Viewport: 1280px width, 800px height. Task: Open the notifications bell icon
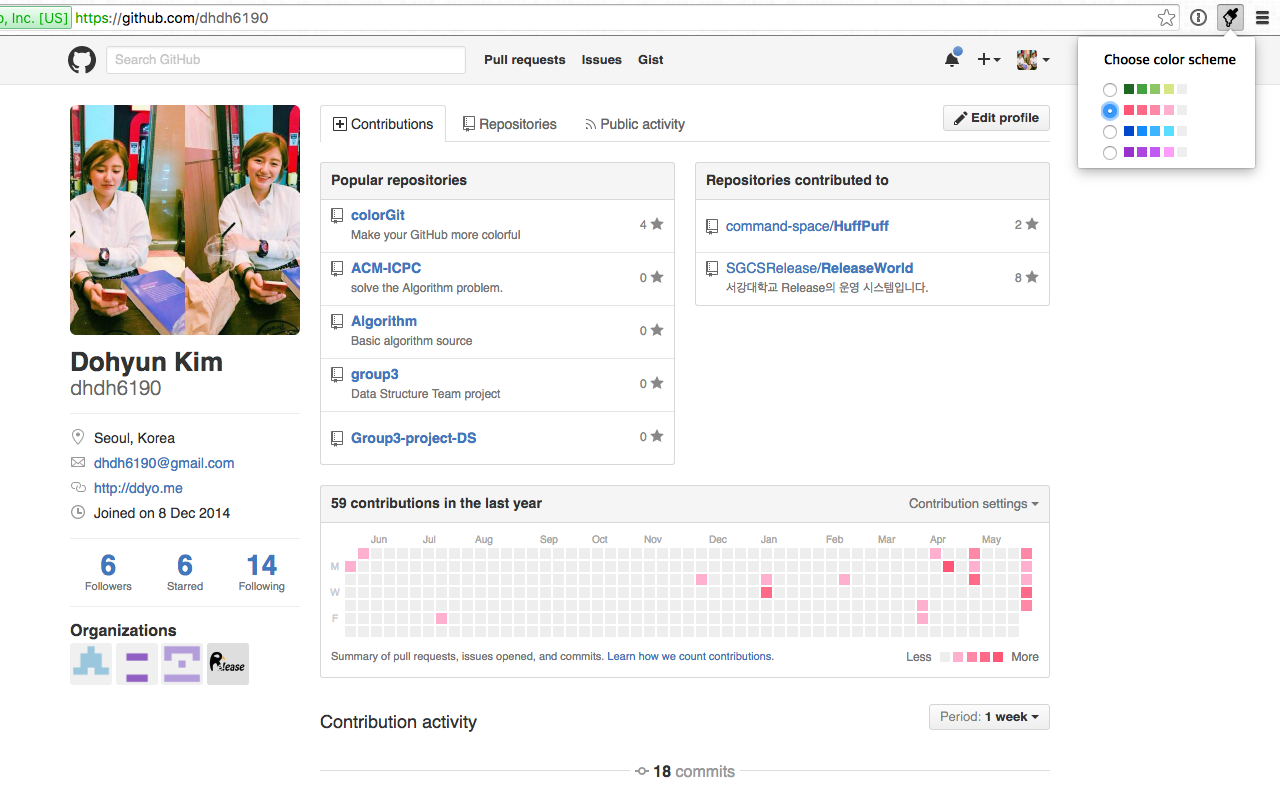(x=952, y=59)
